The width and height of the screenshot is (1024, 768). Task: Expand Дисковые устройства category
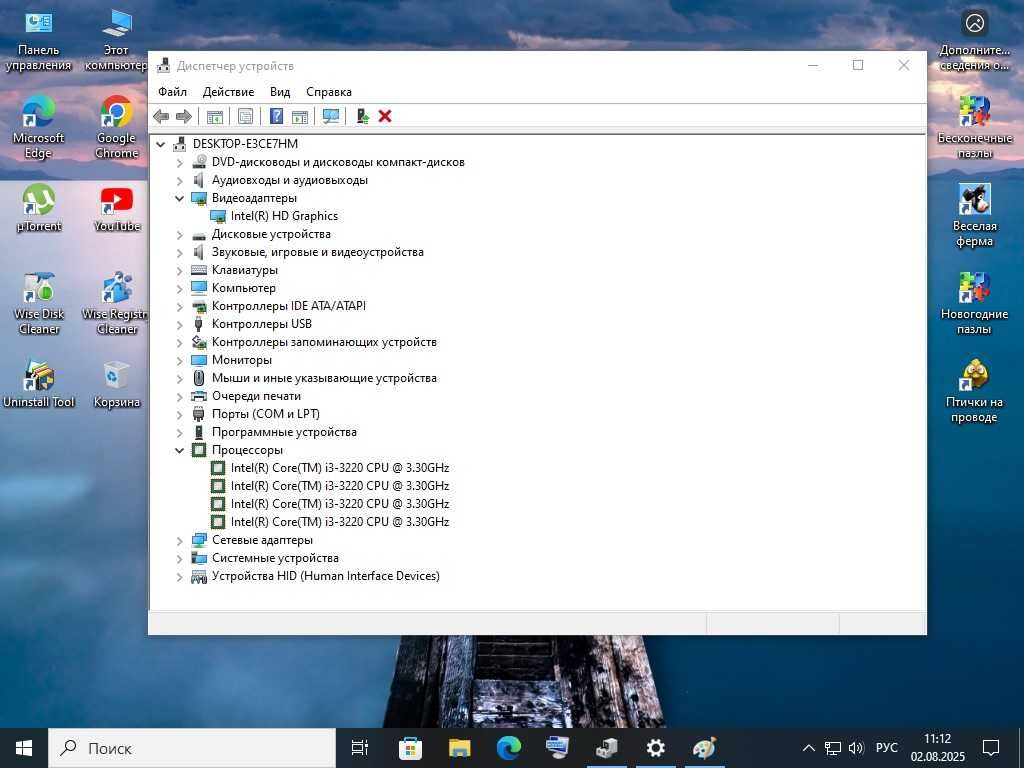(180, 234)
